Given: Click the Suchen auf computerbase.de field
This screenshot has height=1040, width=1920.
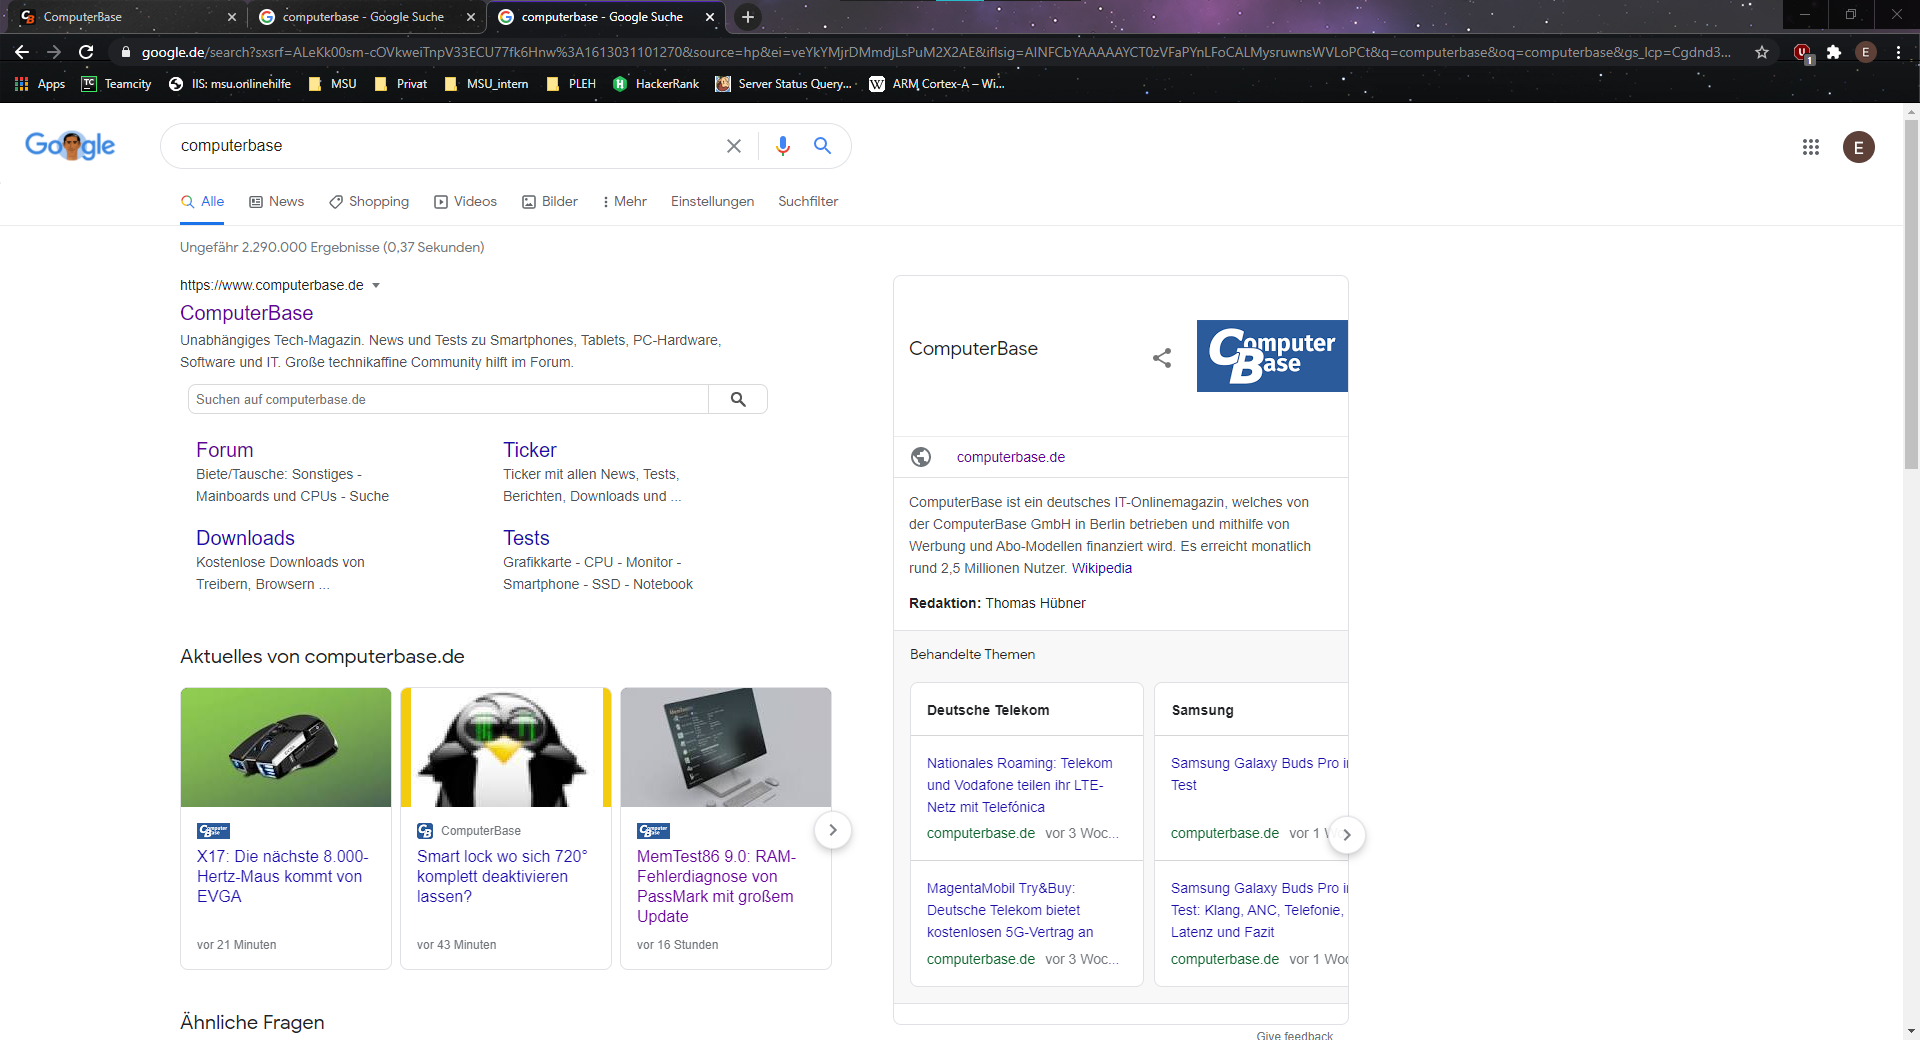Looking at the screenshot, I should pos(448,399).
